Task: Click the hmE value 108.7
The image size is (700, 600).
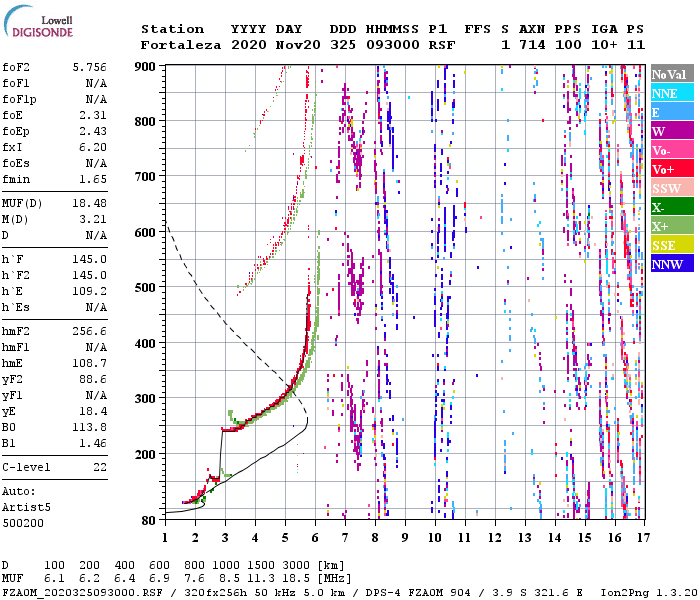Action: point(91,363)
